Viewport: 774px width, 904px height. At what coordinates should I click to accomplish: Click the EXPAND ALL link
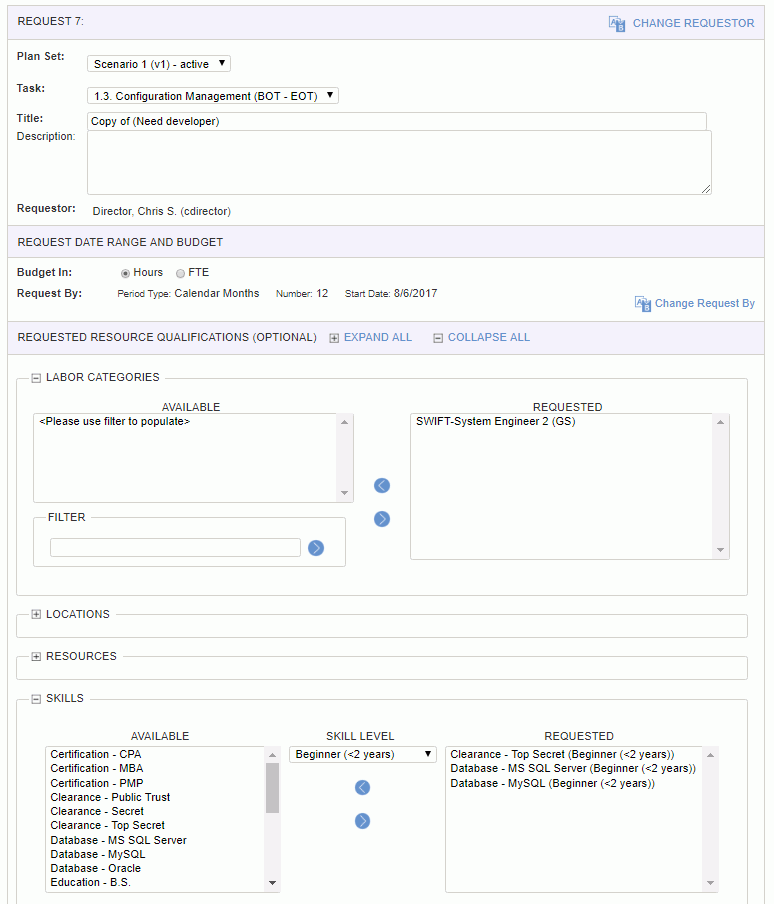coord(377,337)
